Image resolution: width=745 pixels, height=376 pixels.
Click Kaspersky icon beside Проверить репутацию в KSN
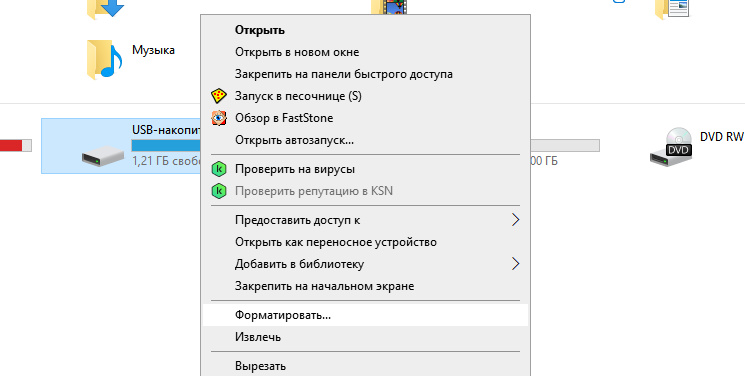pos(219,191)
